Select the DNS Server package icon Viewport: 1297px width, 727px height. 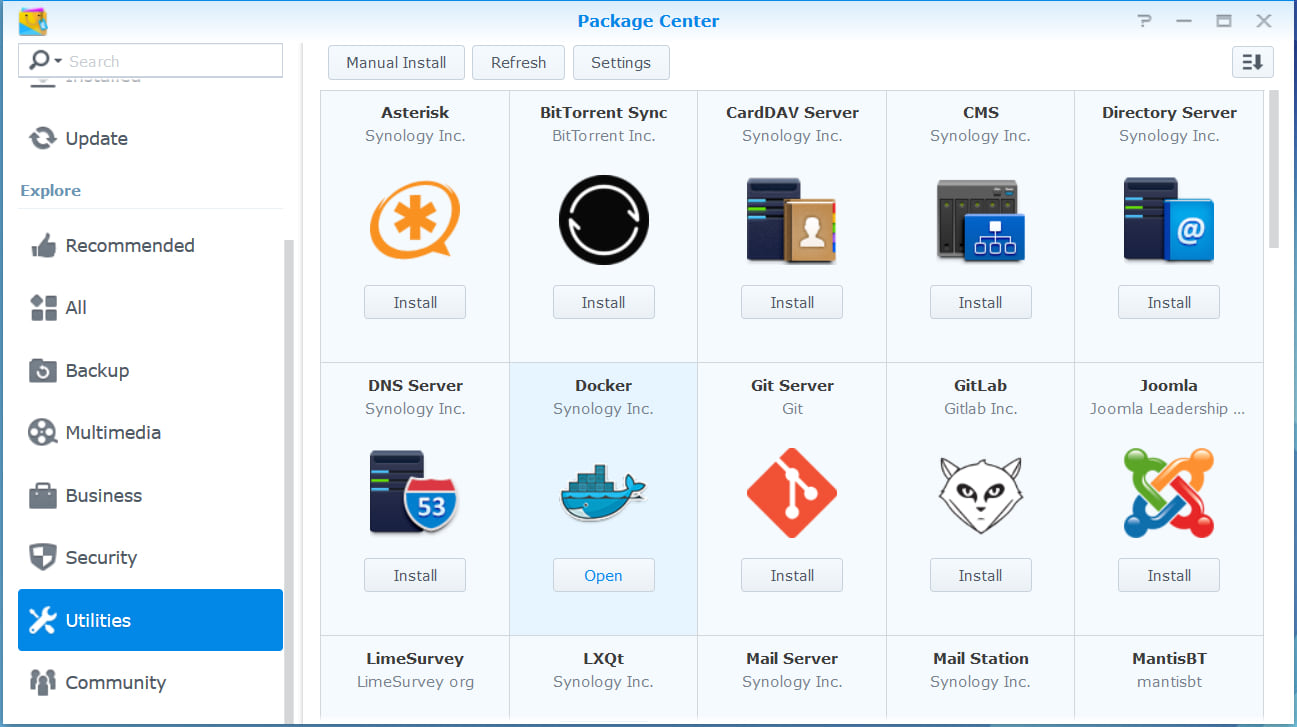415,491
